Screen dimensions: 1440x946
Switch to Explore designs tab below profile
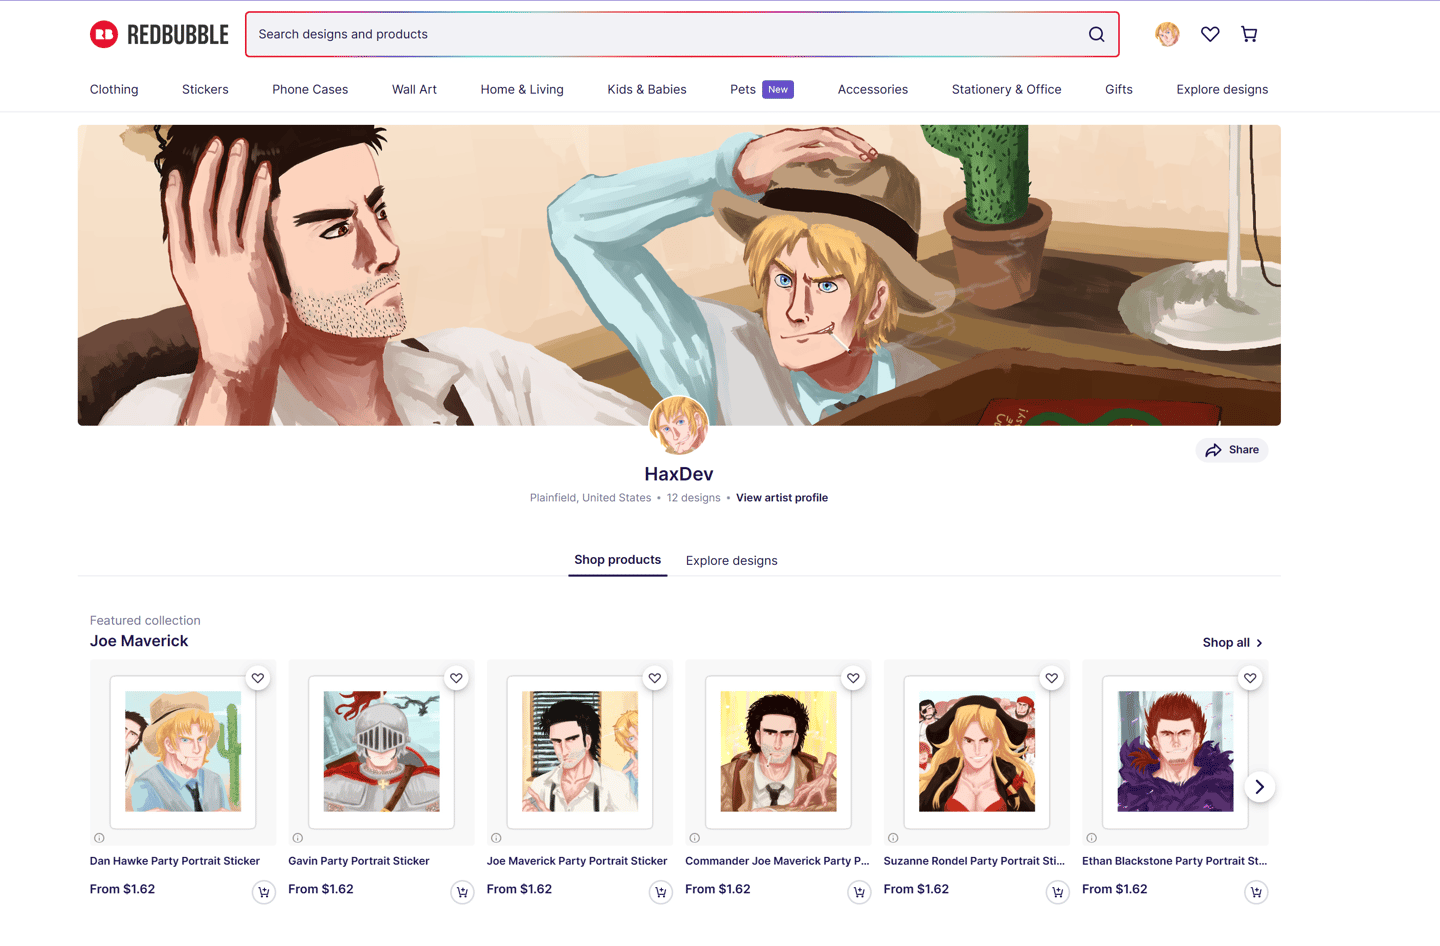pyautogui.click(x=731, y=561)
